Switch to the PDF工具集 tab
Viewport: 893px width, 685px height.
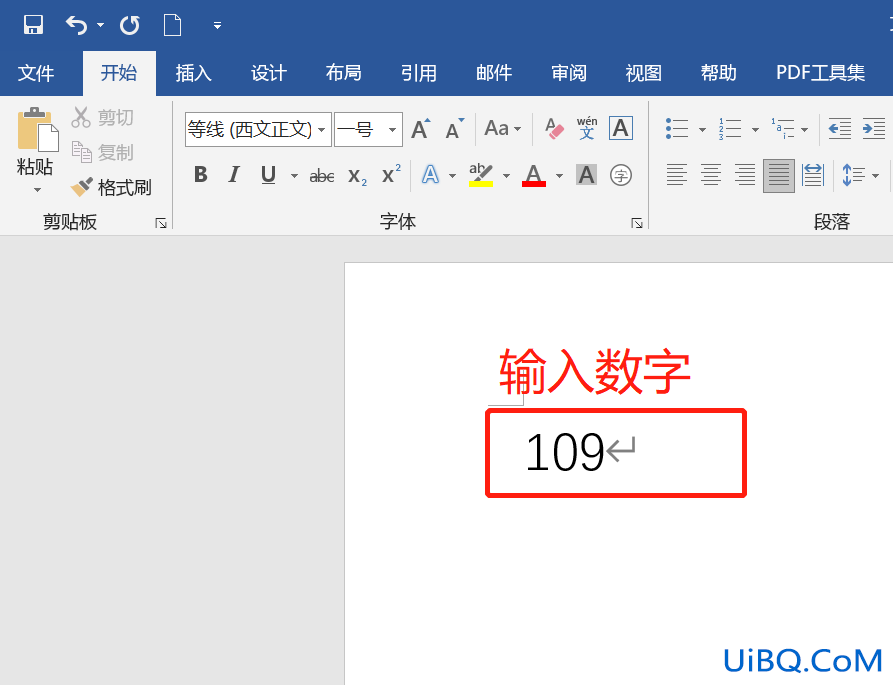pyautogui.click(x=821, y=73)
